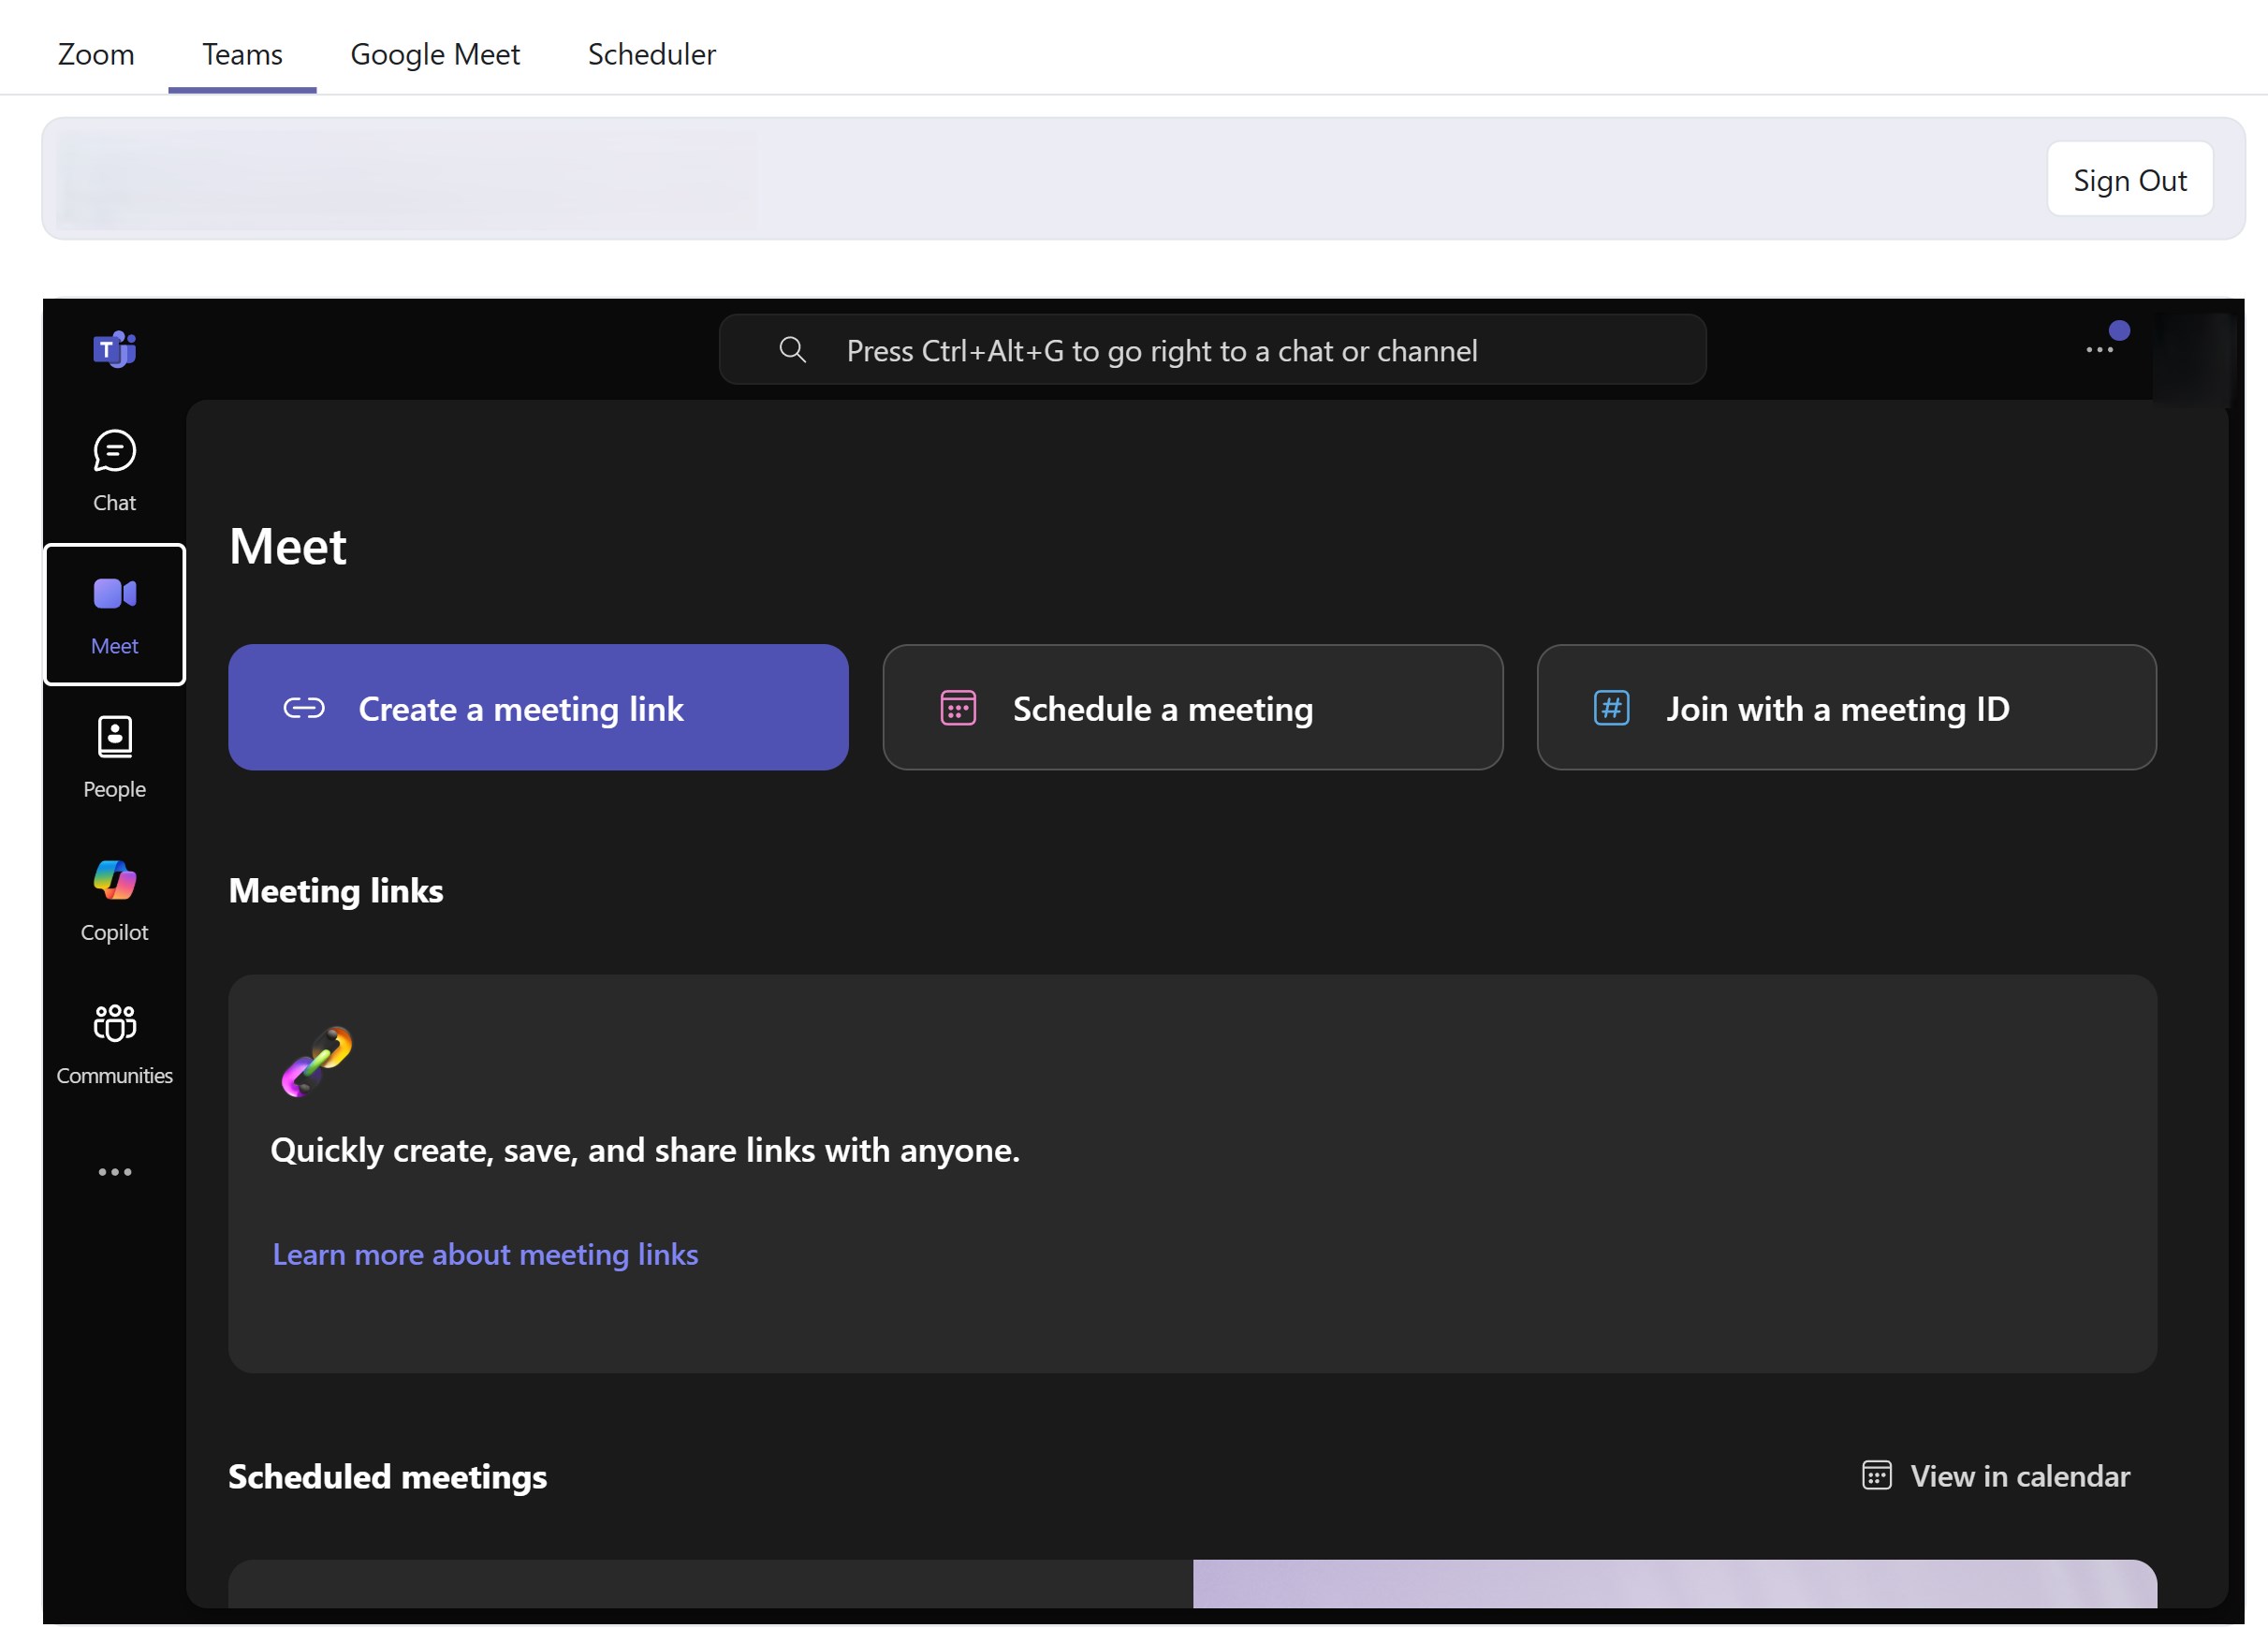The width and height of the screenshot is (2268, 1628).
Task: Go to the Scheduler tab
Action: click(x=651, y=54)
